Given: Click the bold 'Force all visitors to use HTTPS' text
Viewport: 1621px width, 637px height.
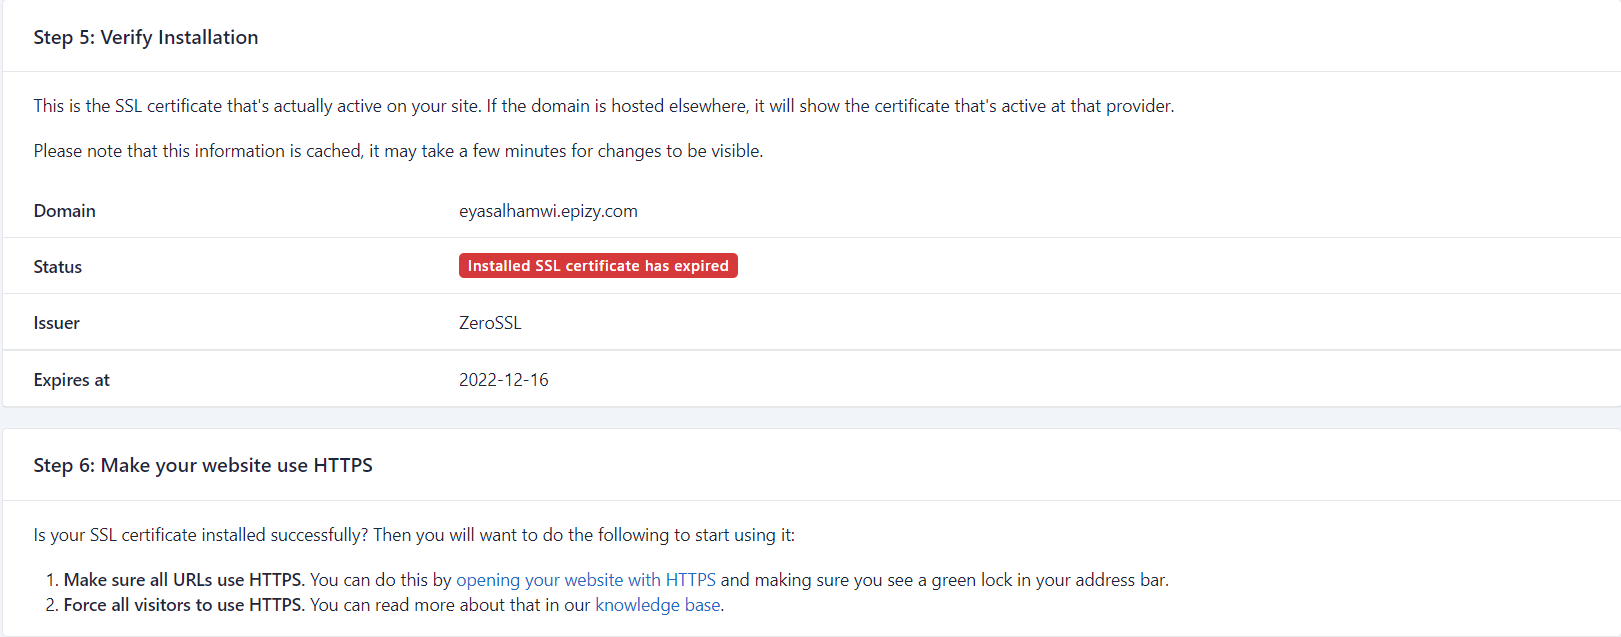Looking at the screenshot, I should tap(183, 605).
